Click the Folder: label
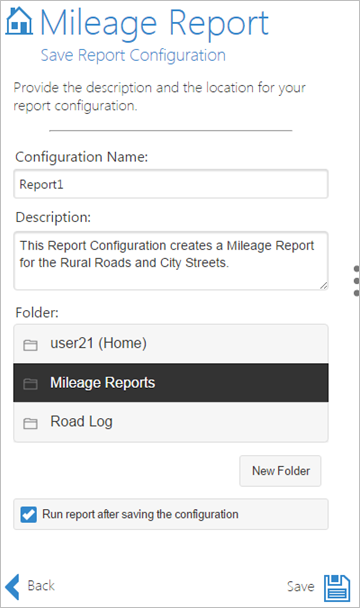Viewport: 360px width, 608px height. 37,312
